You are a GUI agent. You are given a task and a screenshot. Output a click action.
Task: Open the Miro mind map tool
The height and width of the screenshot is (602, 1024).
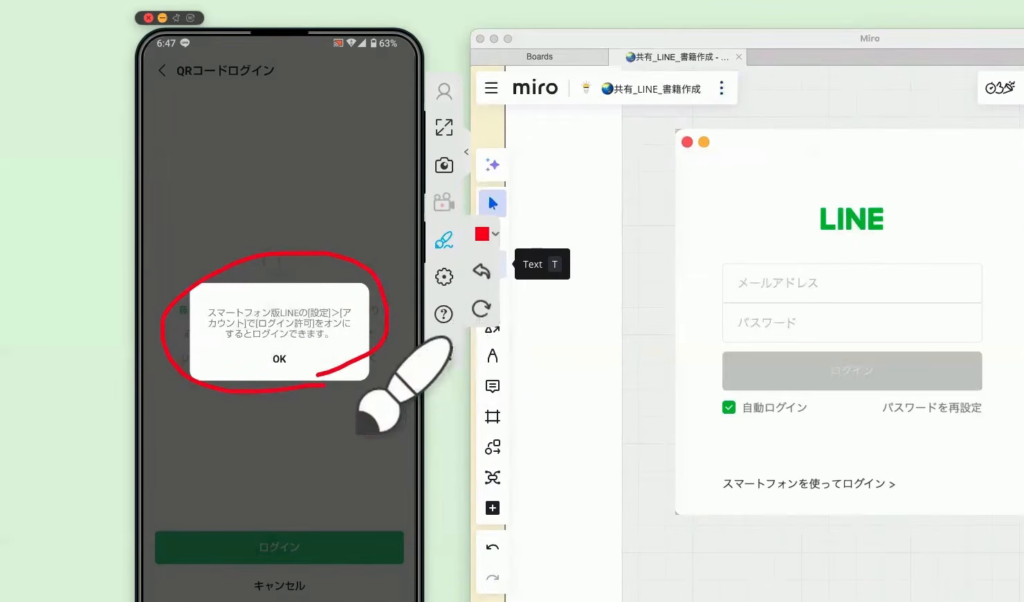(x=492, y=477)
